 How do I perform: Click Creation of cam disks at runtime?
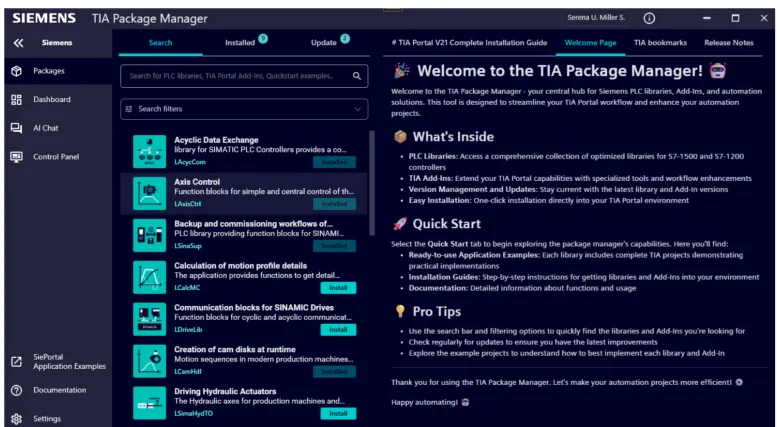tap(235, 350)
